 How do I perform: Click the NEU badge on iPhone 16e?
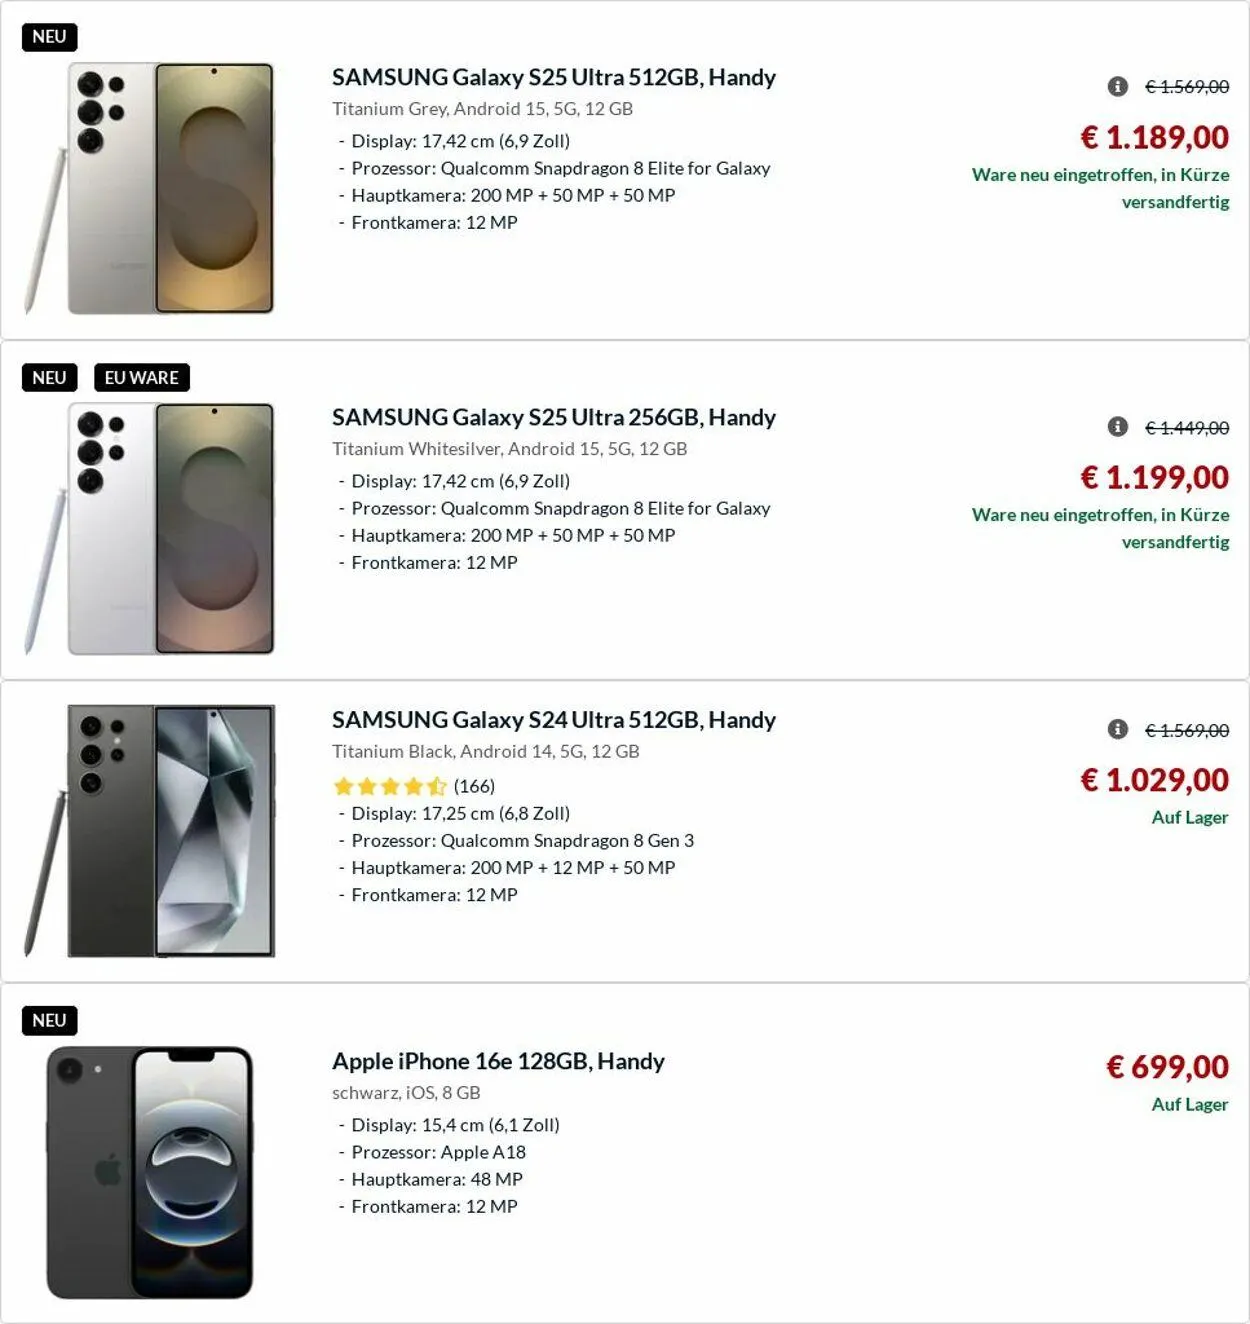pos(49,1020)
